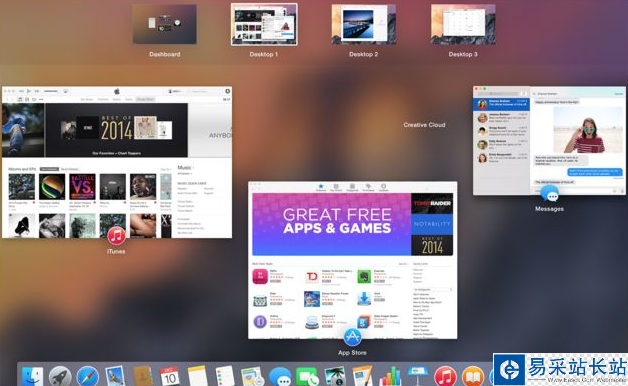Viewport: 628px width, 386px height.
Task: Click Todoist TD app icon in App Store
Action: tap(312, 277)
